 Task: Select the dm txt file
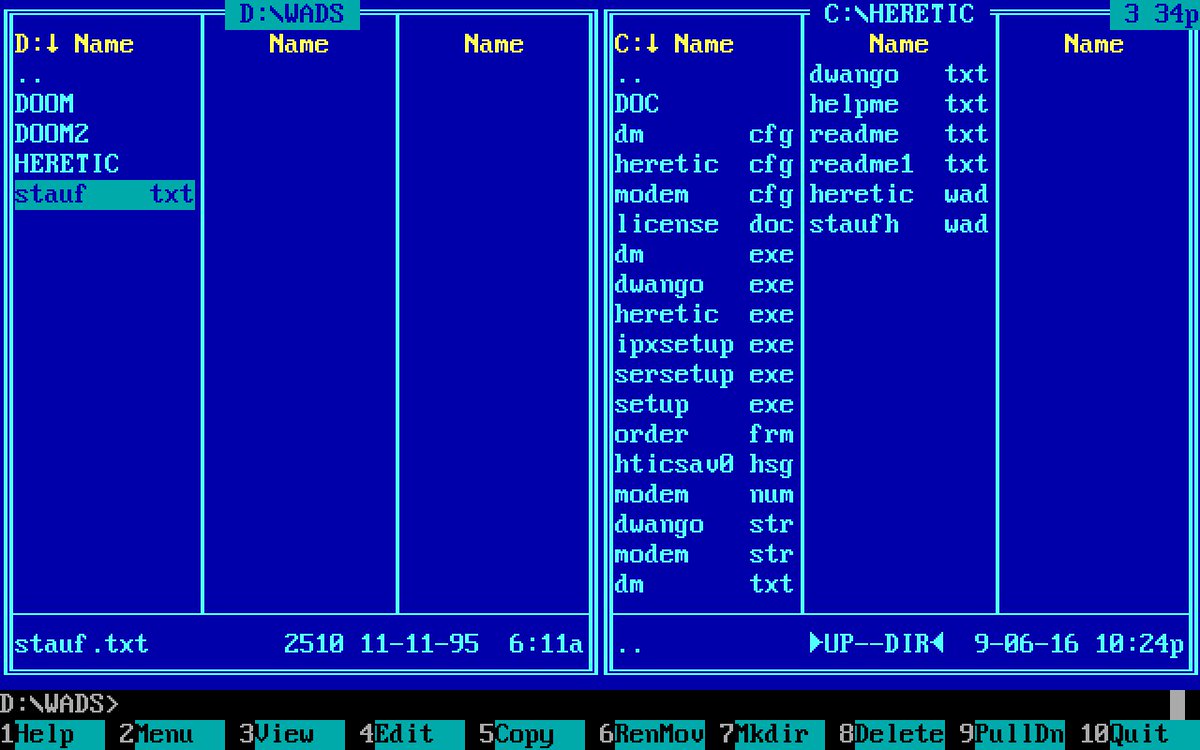click(704, 584)
